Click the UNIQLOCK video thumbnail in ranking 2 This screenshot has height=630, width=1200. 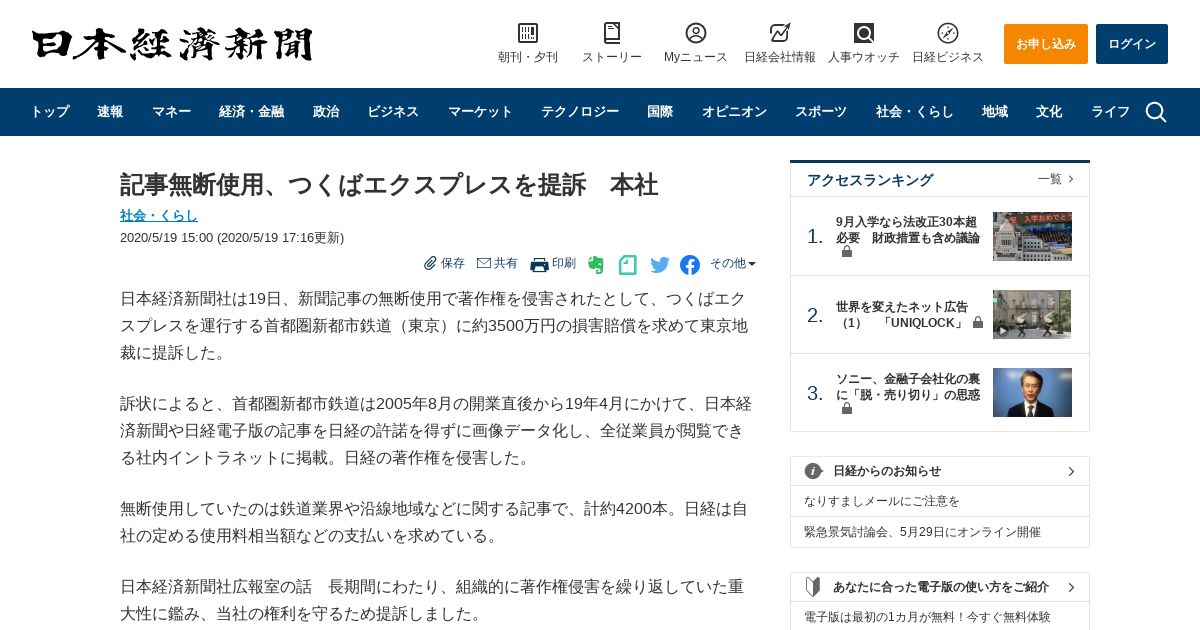pyautogui.click(x=1032, y=315)
